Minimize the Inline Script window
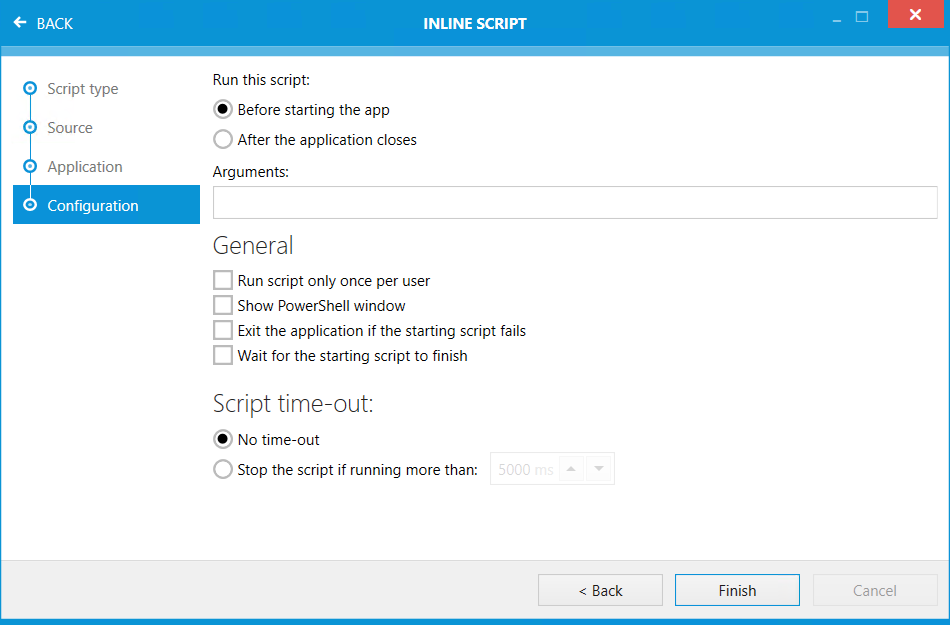 pyautogui.click(x=837, y=19)
